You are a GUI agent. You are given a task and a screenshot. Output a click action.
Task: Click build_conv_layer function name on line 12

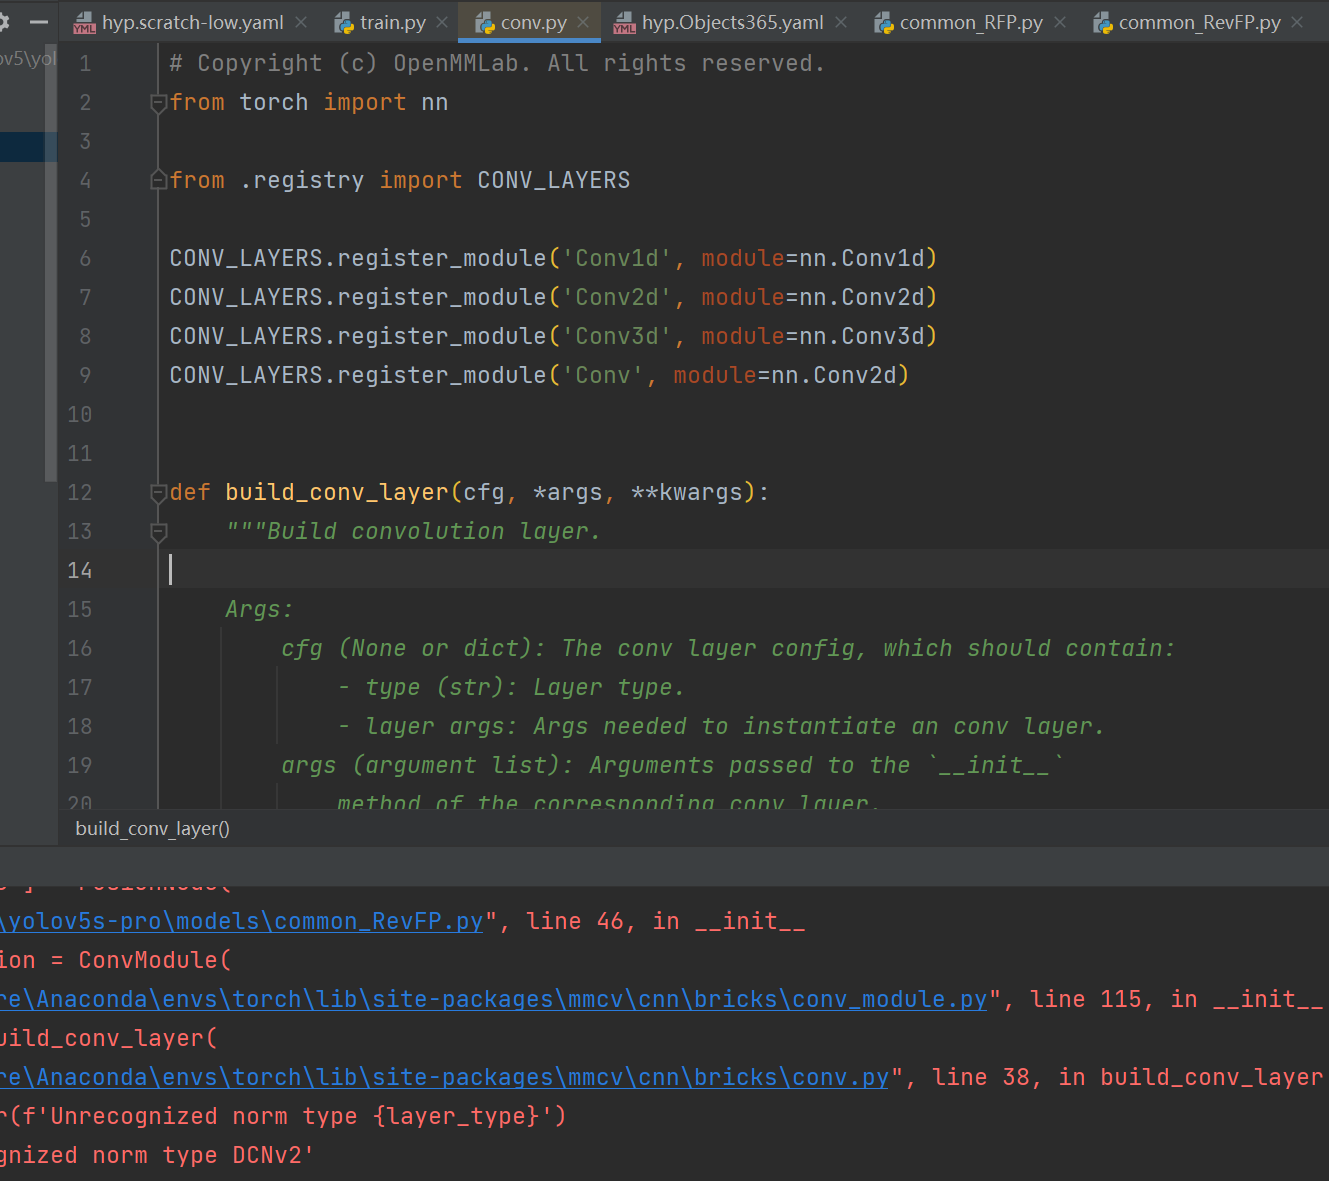[337, 492]
